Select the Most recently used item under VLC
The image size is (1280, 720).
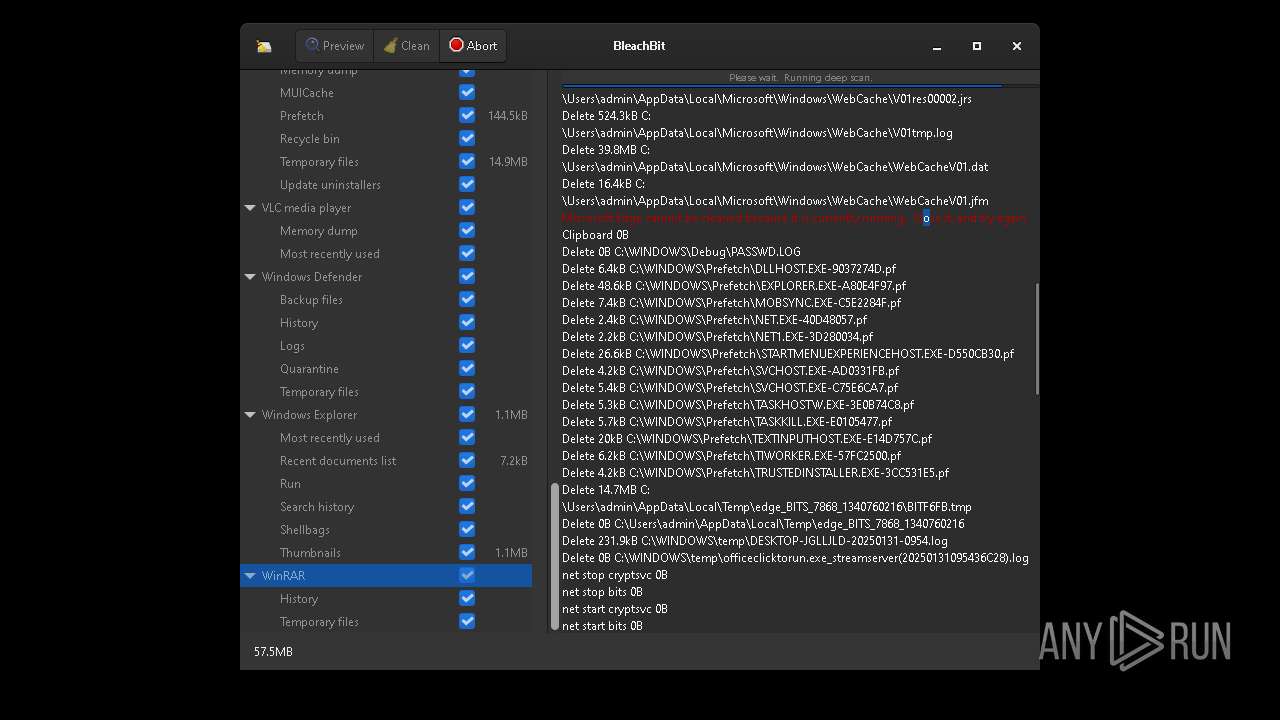(x=330, y=254)
